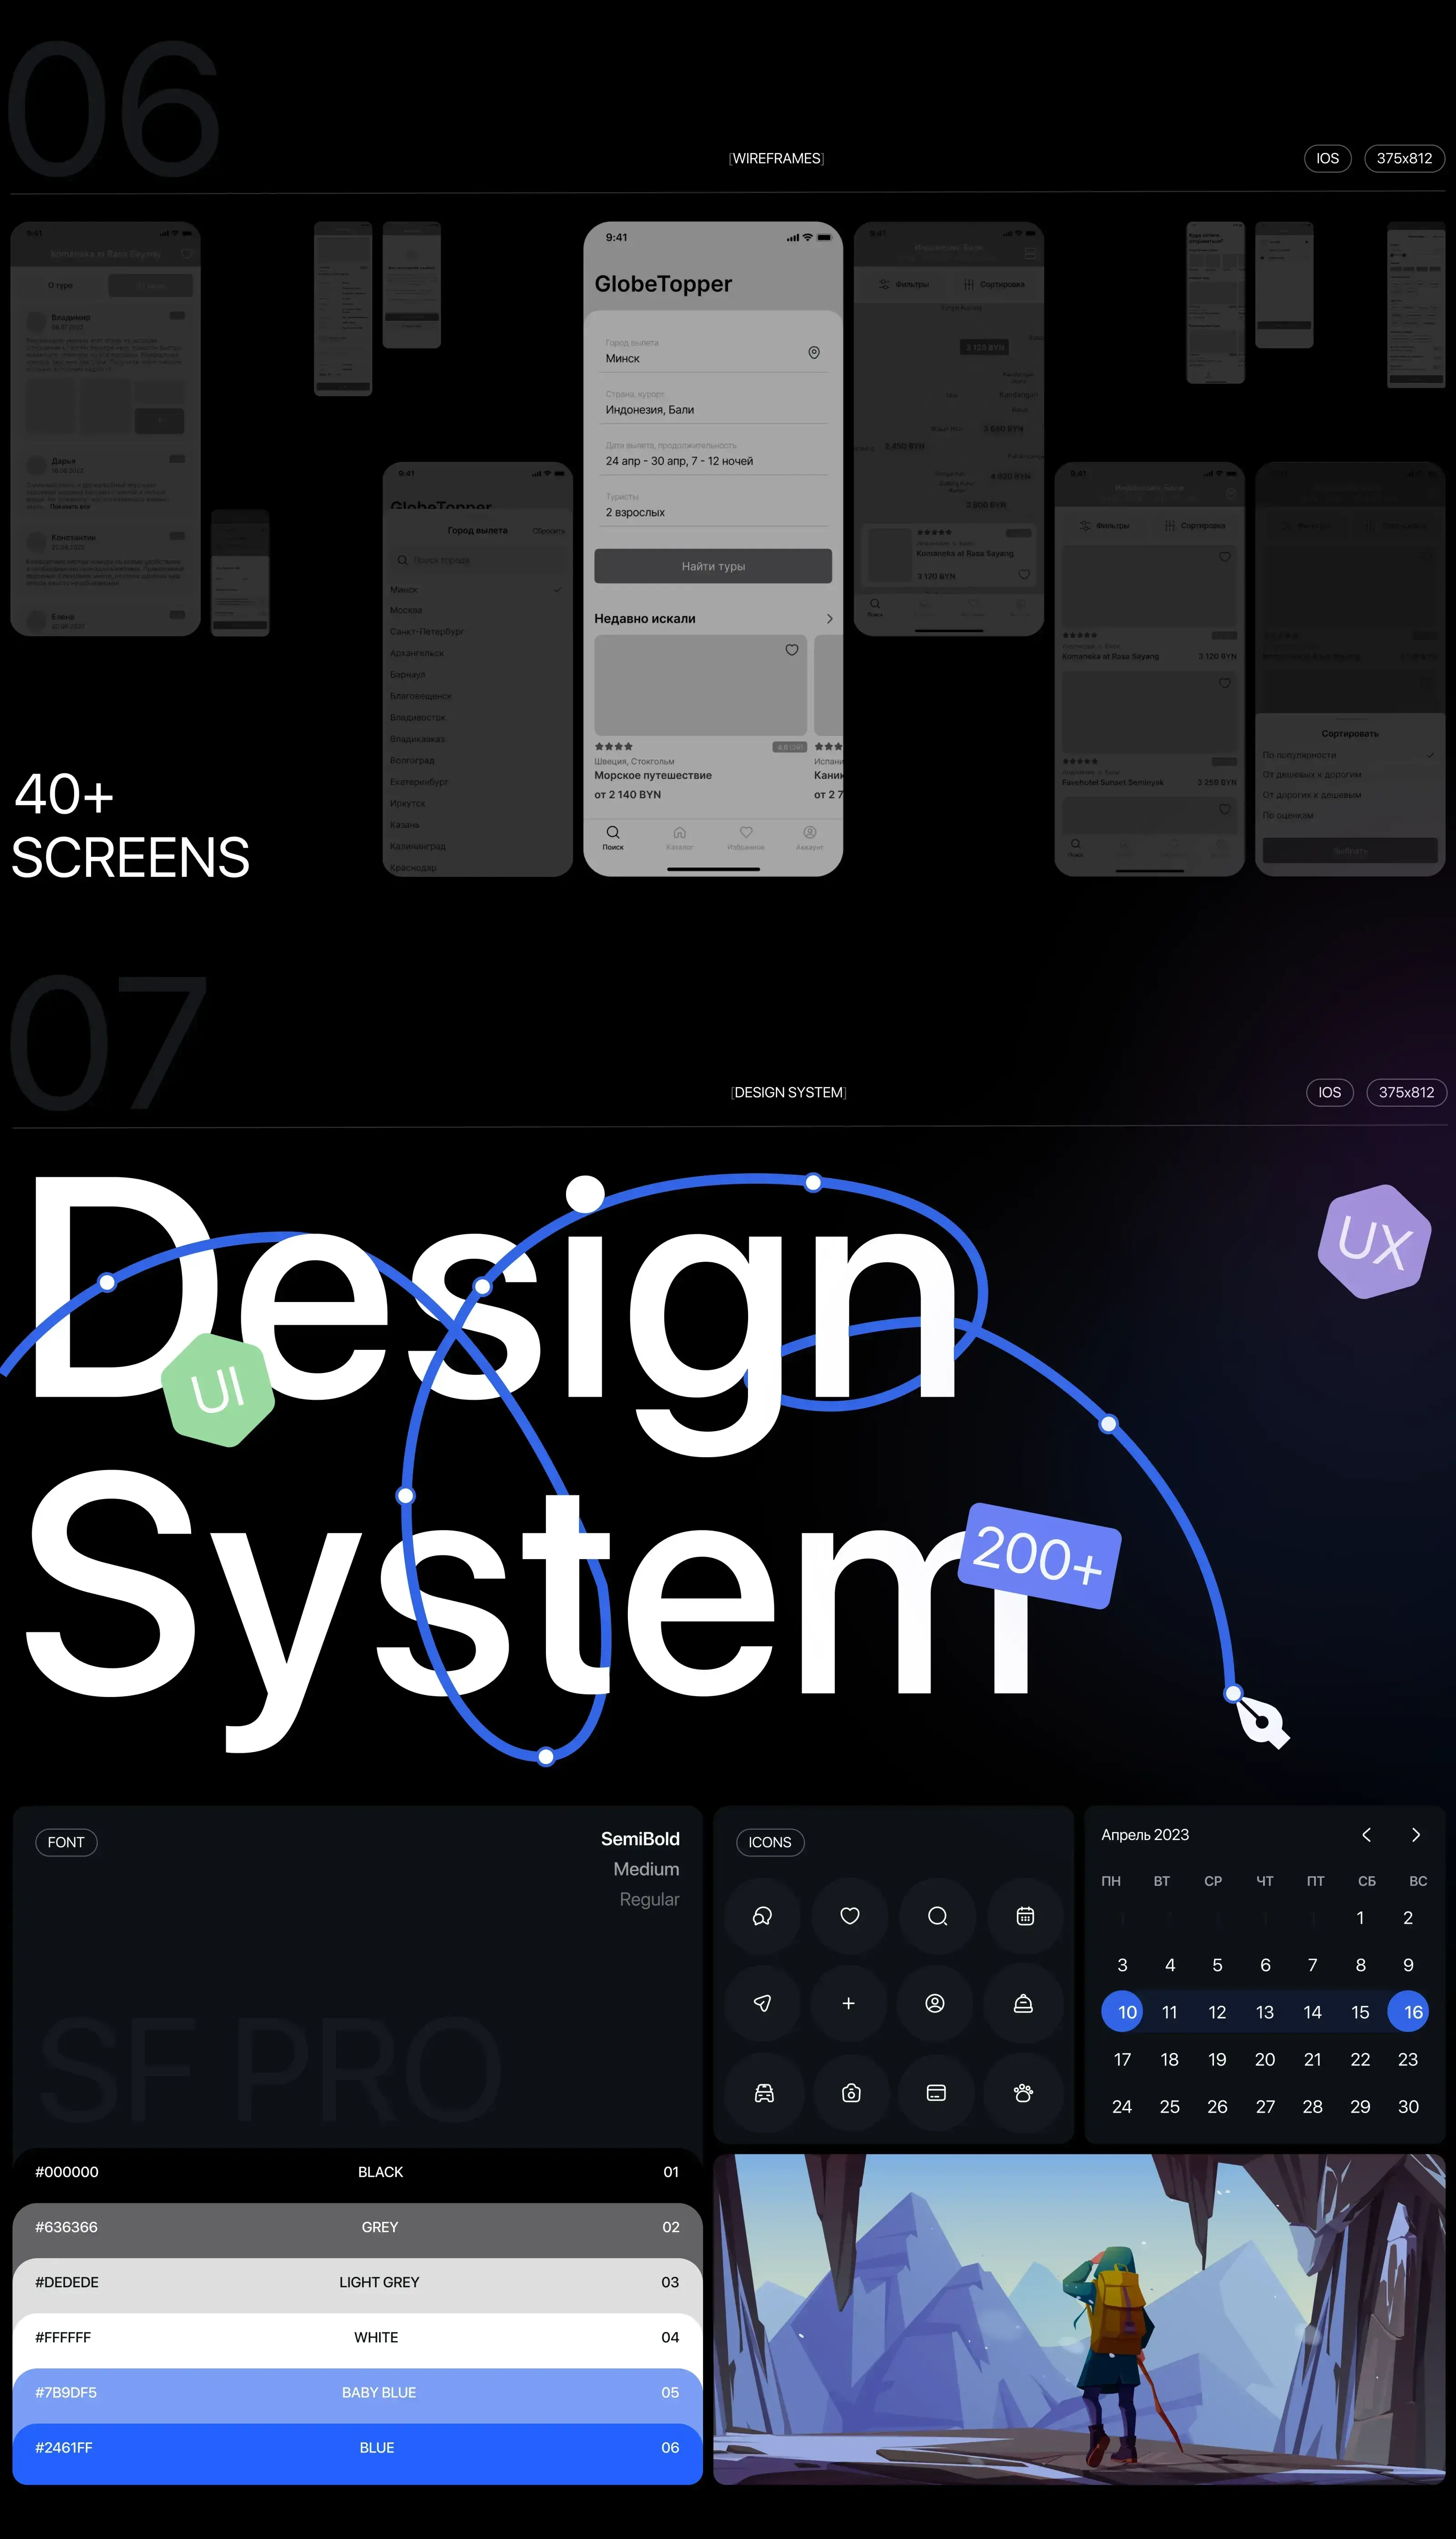Open Сортировка in the map wireframe

994,285
